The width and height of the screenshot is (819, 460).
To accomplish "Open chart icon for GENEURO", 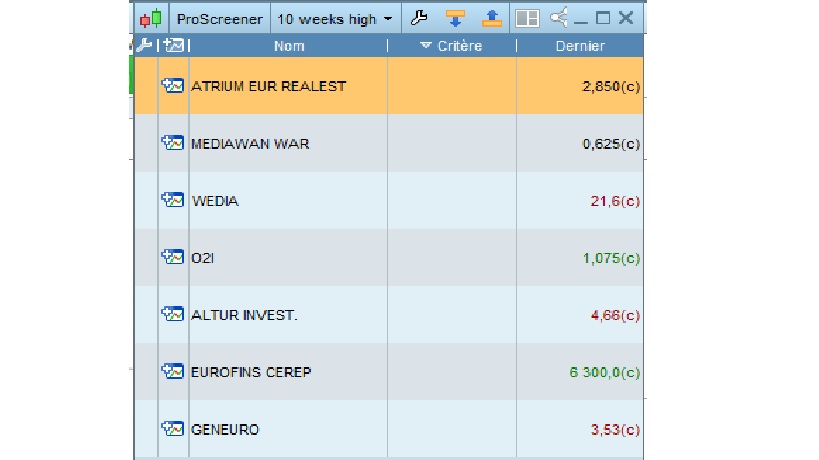I will click(x=172, y=429).
